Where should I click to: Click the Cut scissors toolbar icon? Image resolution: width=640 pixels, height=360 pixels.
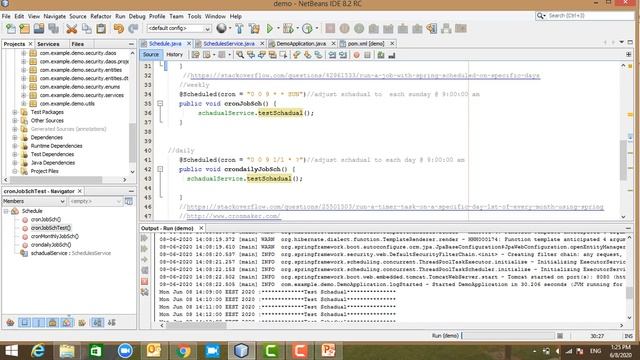pos(72,29)
